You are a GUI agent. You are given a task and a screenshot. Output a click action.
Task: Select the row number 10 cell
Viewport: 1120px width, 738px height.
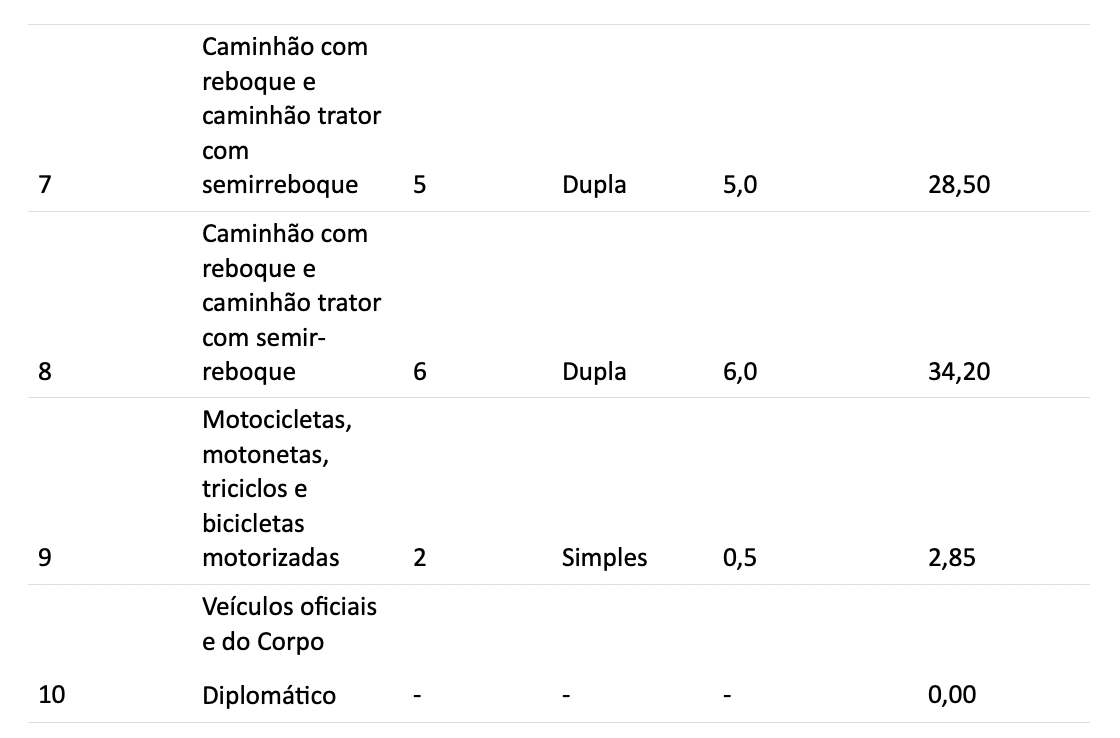pos(51,694)
